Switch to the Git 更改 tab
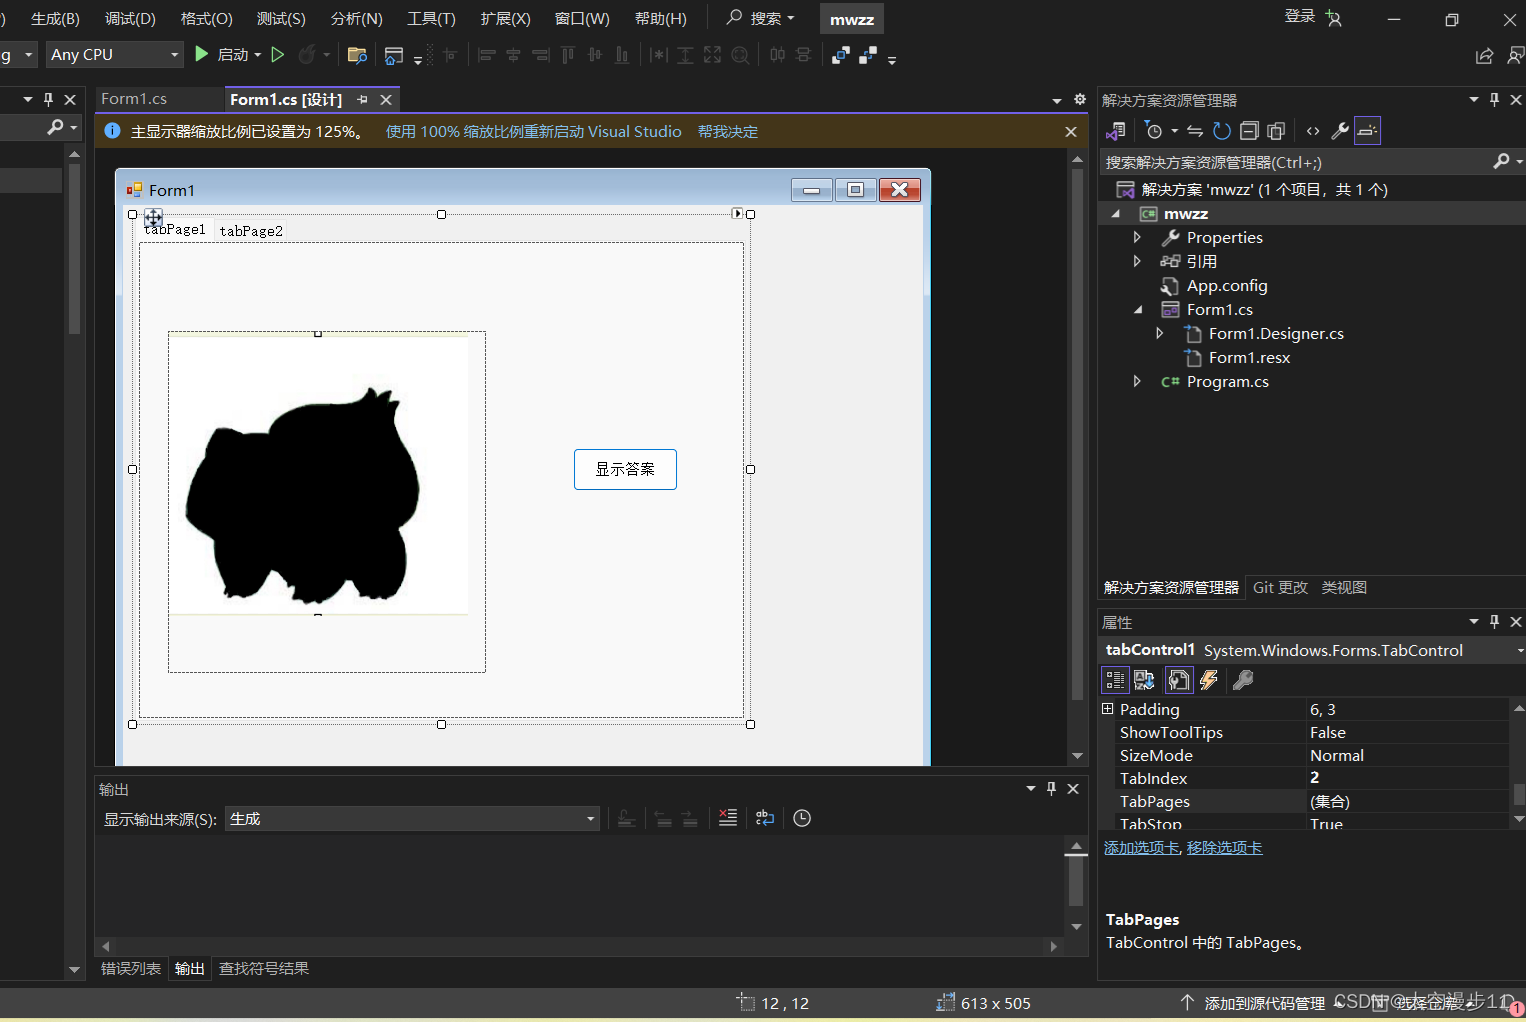 1280,588
